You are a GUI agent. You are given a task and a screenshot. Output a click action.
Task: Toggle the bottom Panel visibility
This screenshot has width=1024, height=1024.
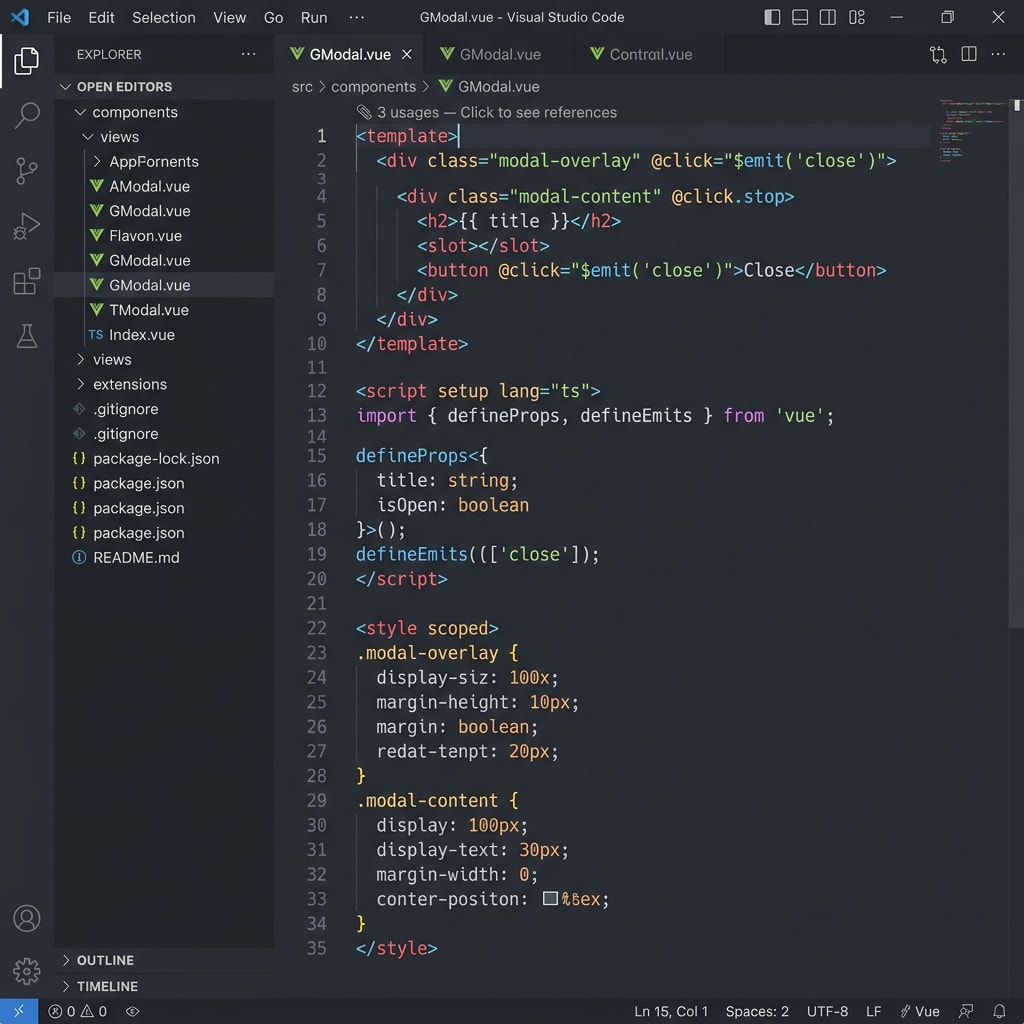pyautogui.click(x=800, y=17)
